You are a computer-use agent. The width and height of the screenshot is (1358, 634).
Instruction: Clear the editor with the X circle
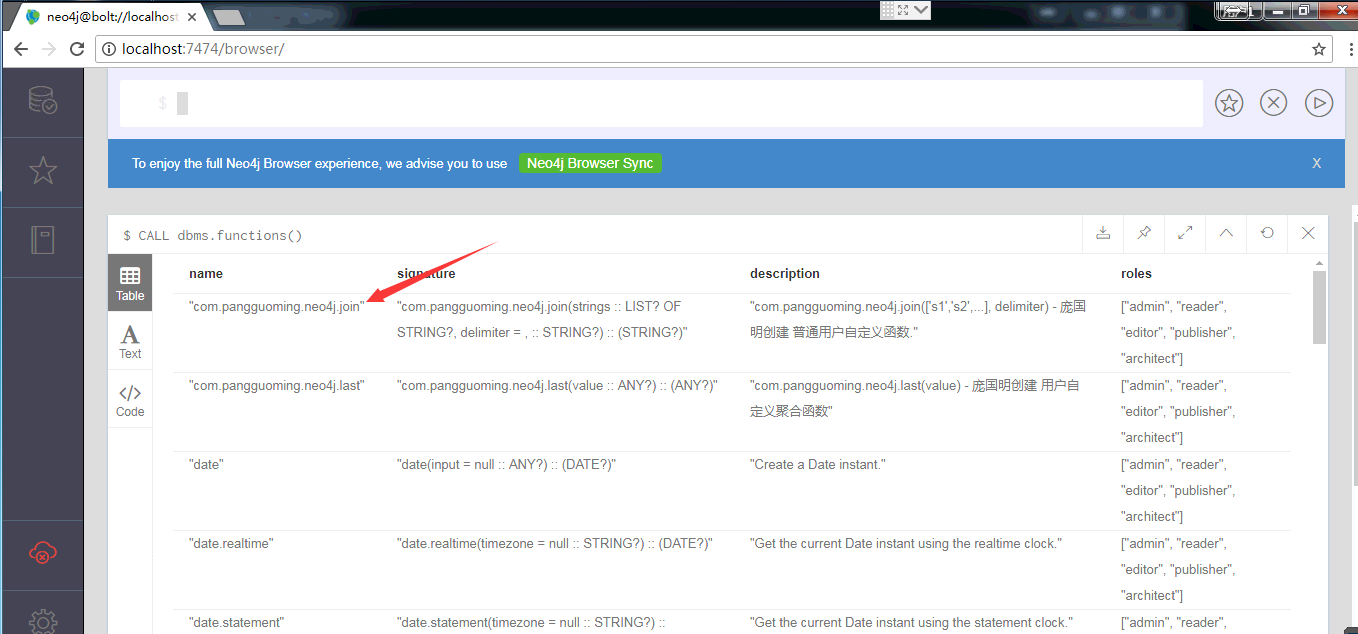(1273, 102)
